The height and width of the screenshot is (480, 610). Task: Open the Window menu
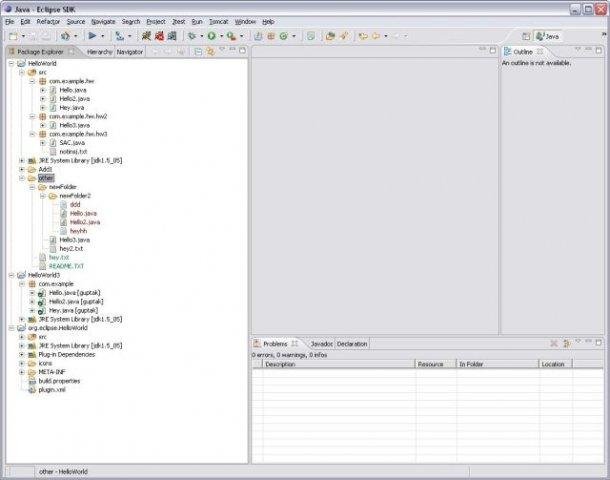tap(245, 22)
